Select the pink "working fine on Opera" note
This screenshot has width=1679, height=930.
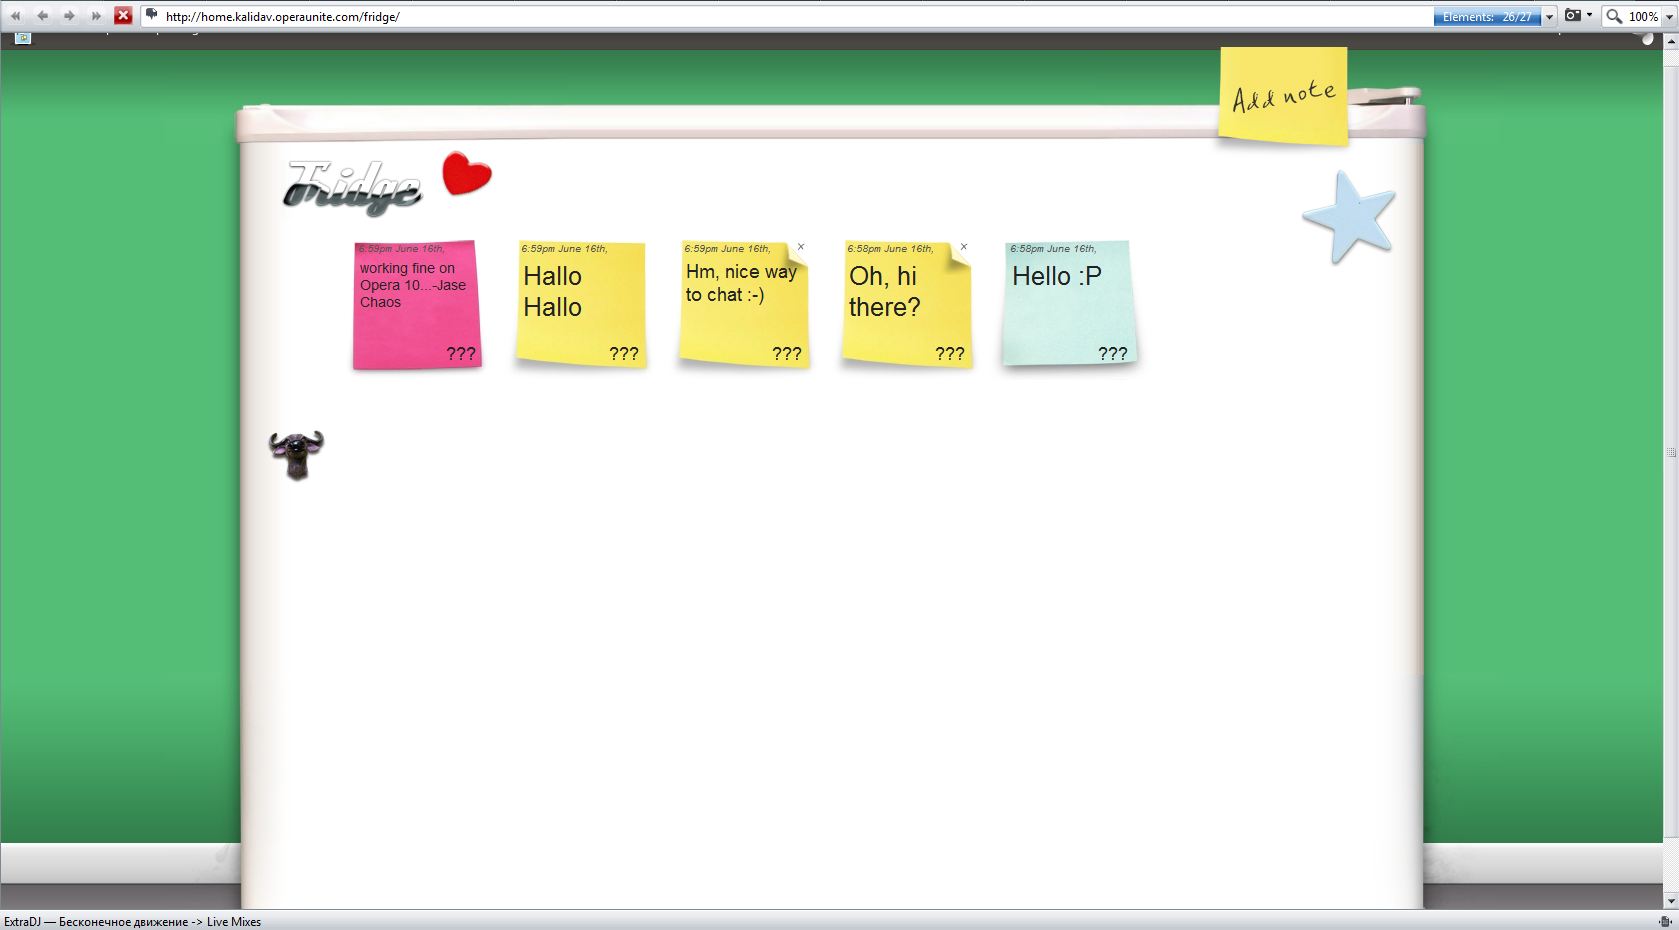pyautogui.click(x=416, y=306)
